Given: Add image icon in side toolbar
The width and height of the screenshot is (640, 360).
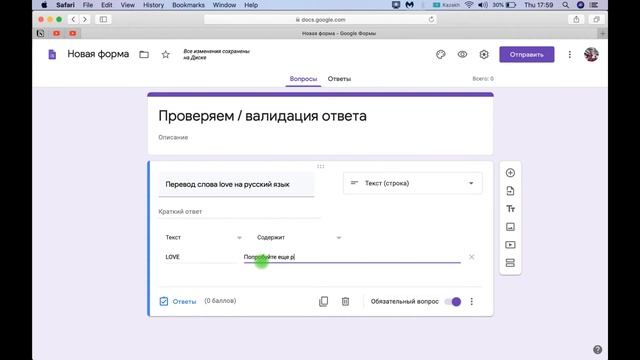Looking at the screenshot, I should (510, 227).
